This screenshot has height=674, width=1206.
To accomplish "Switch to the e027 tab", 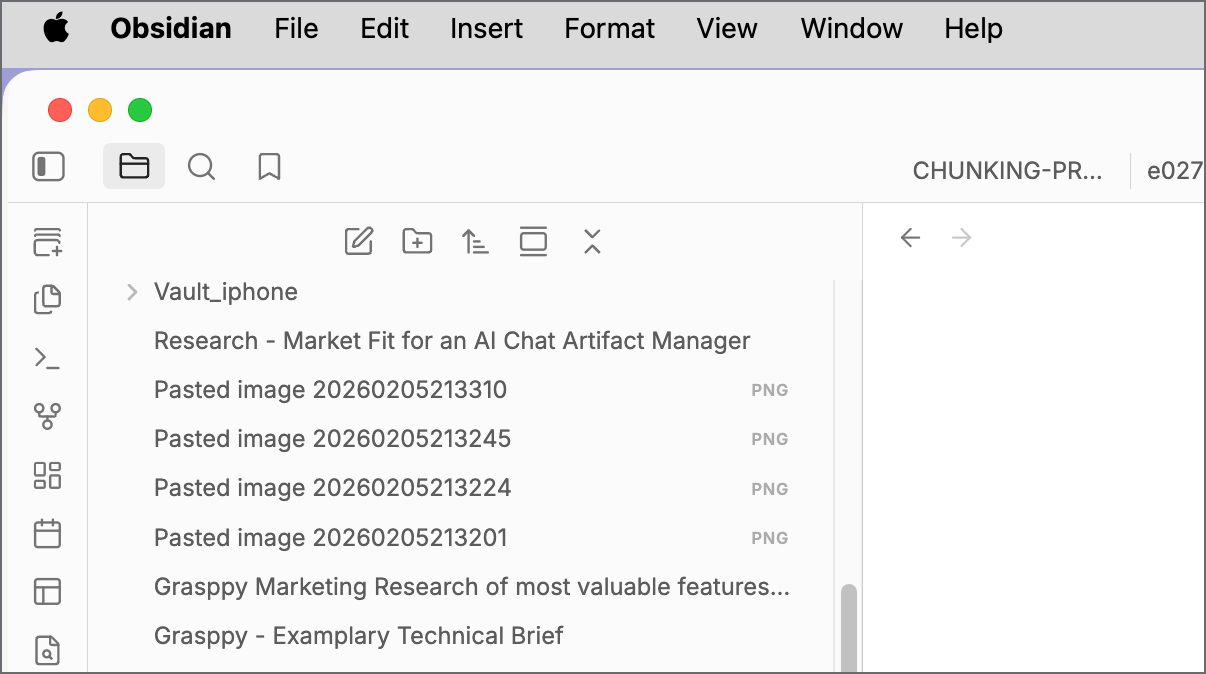I will [x=1174, y=170].
